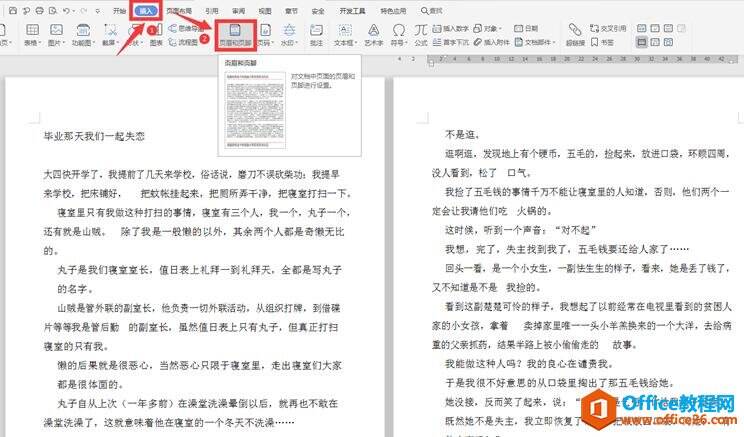Open the 文本框 text box dropdown

click(x=345, y=35)
